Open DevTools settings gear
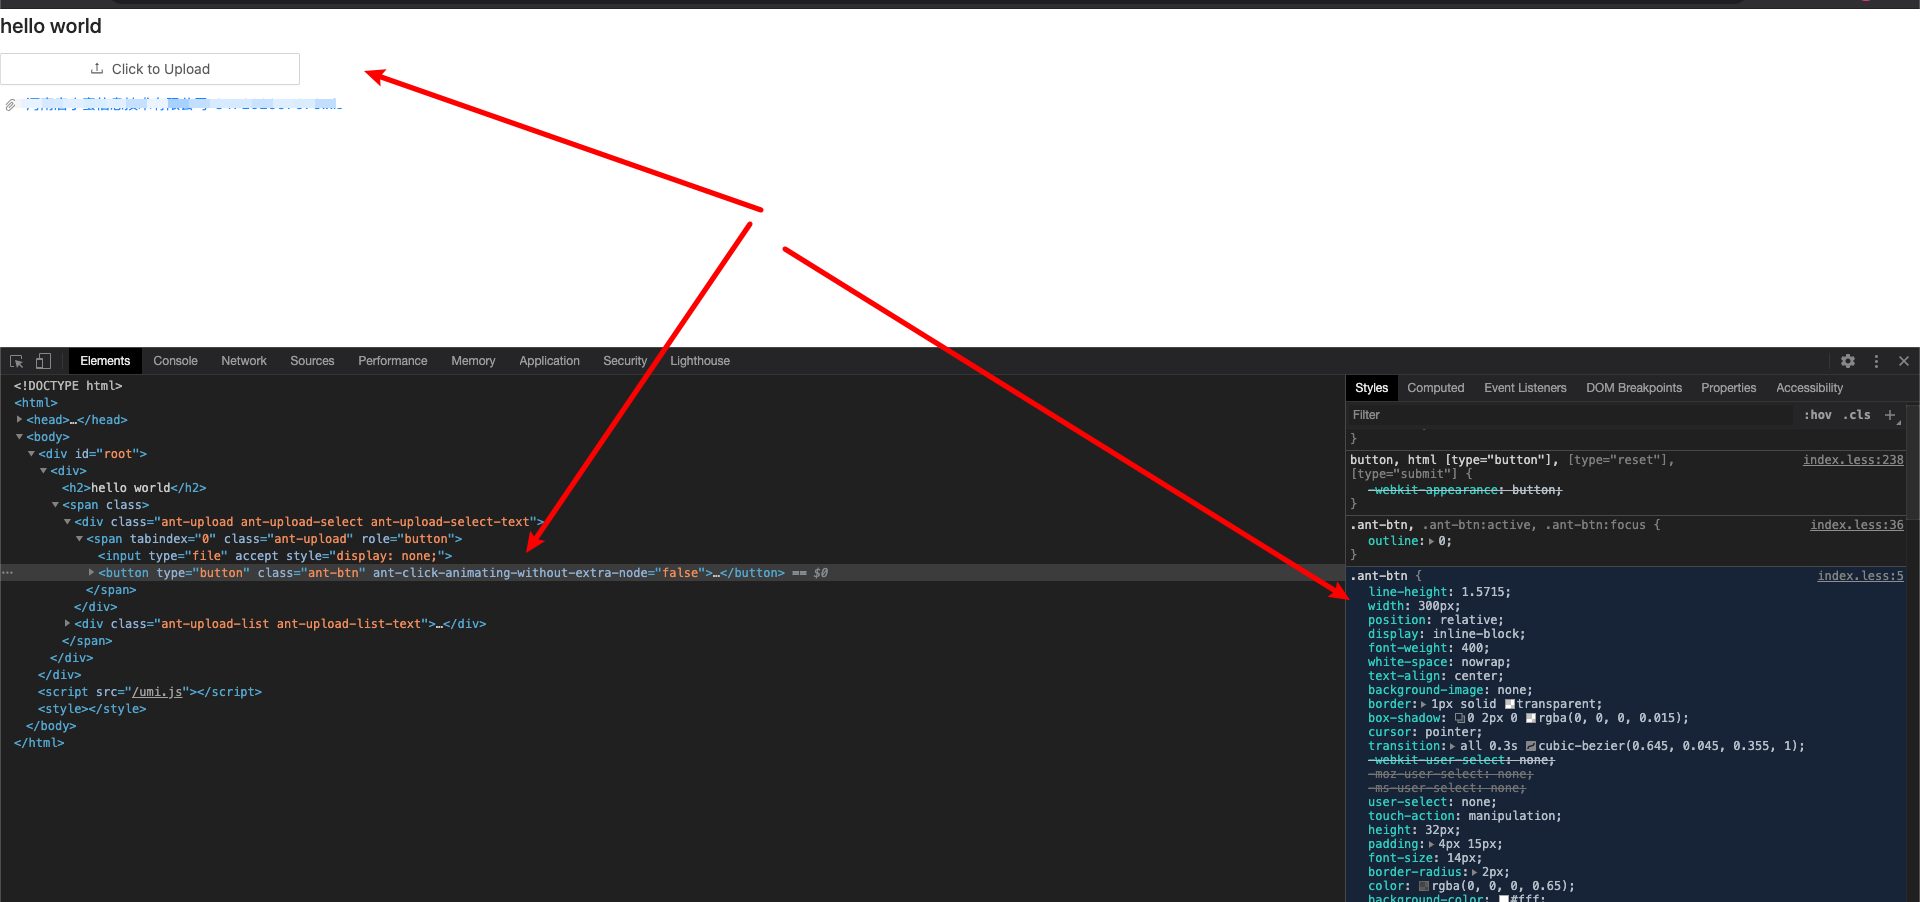Viewport: 1920px width, 902px height. 1848,361
